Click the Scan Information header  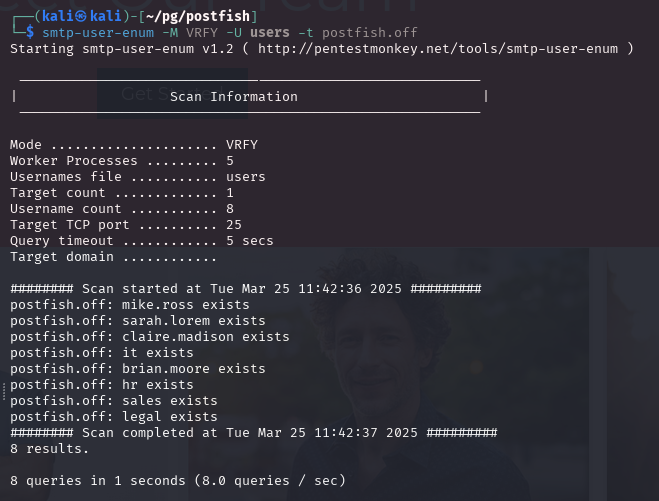(234, 97)
